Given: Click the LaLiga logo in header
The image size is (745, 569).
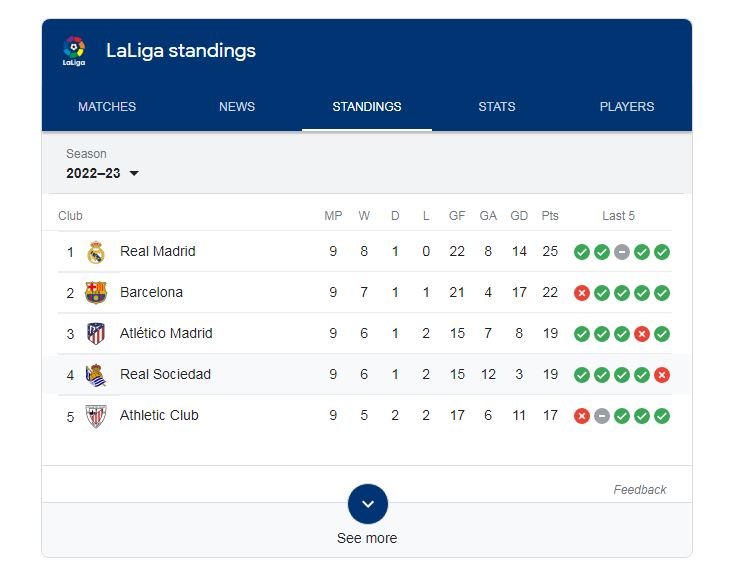Looking at the screenshot, I should [x=74, y=51].
